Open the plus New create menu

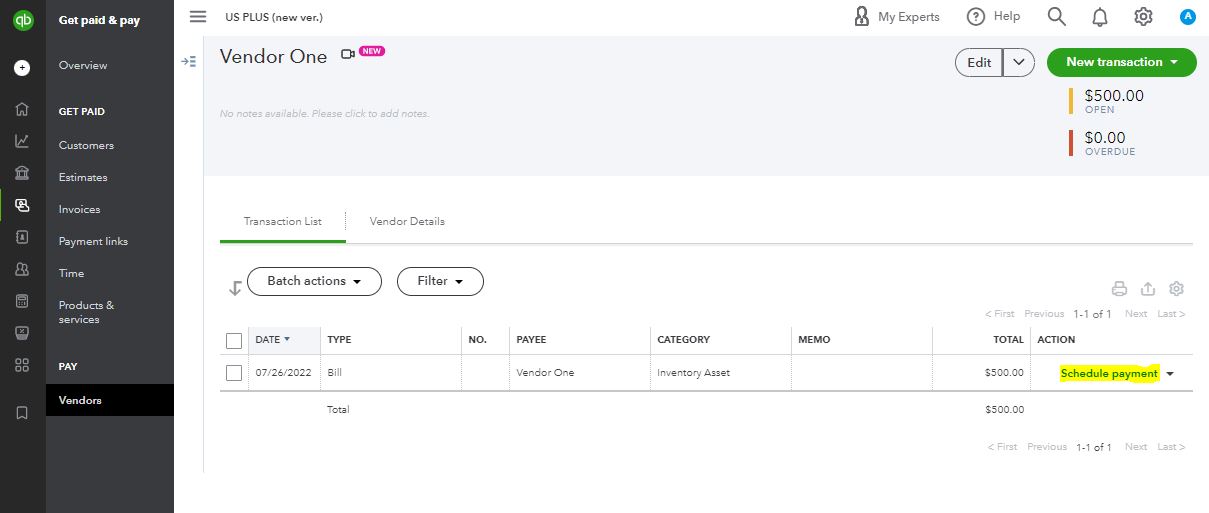pyautogui.click(x=22, y=69)
